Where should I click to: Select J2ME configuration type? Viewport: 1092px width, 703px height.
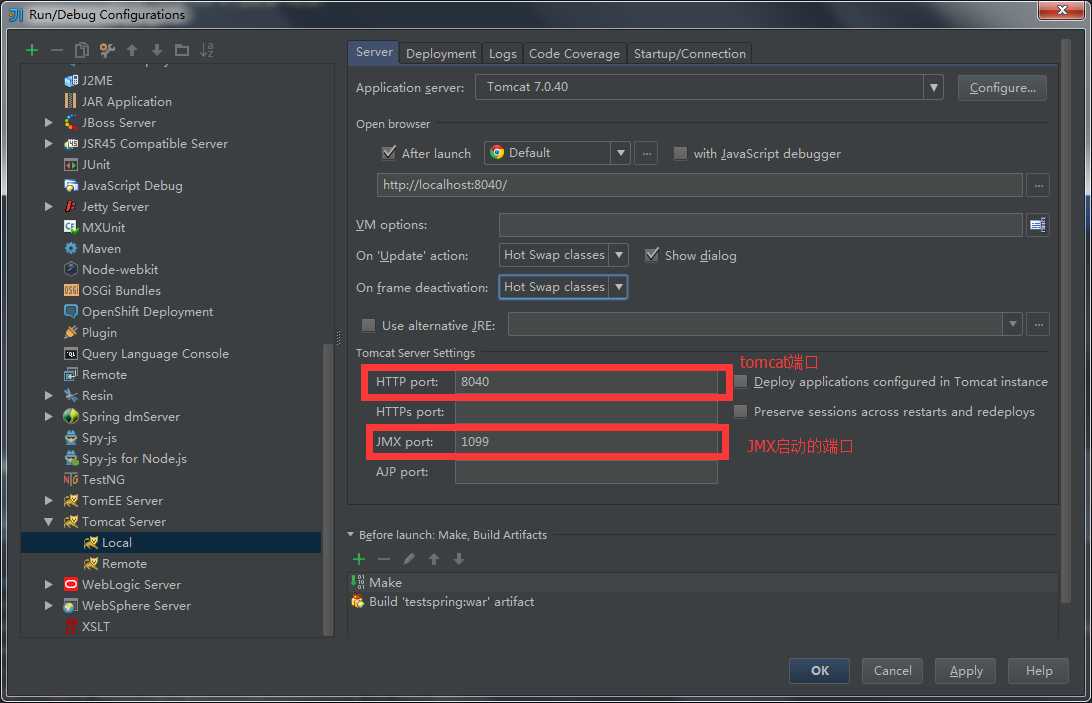pos(97,81)
